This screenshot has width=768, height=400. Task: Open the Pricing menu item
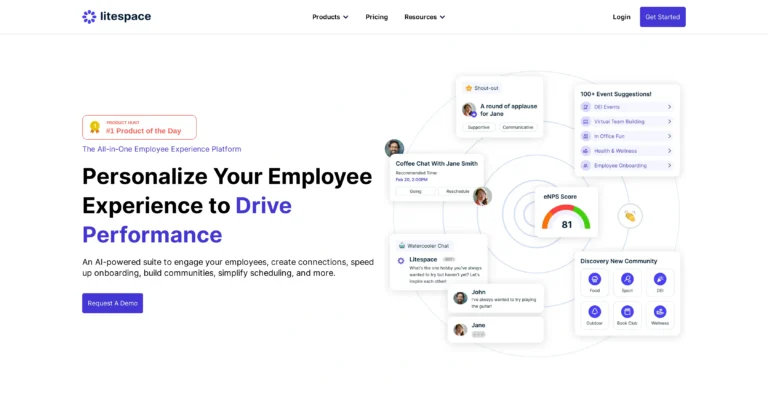pos(376,17)
